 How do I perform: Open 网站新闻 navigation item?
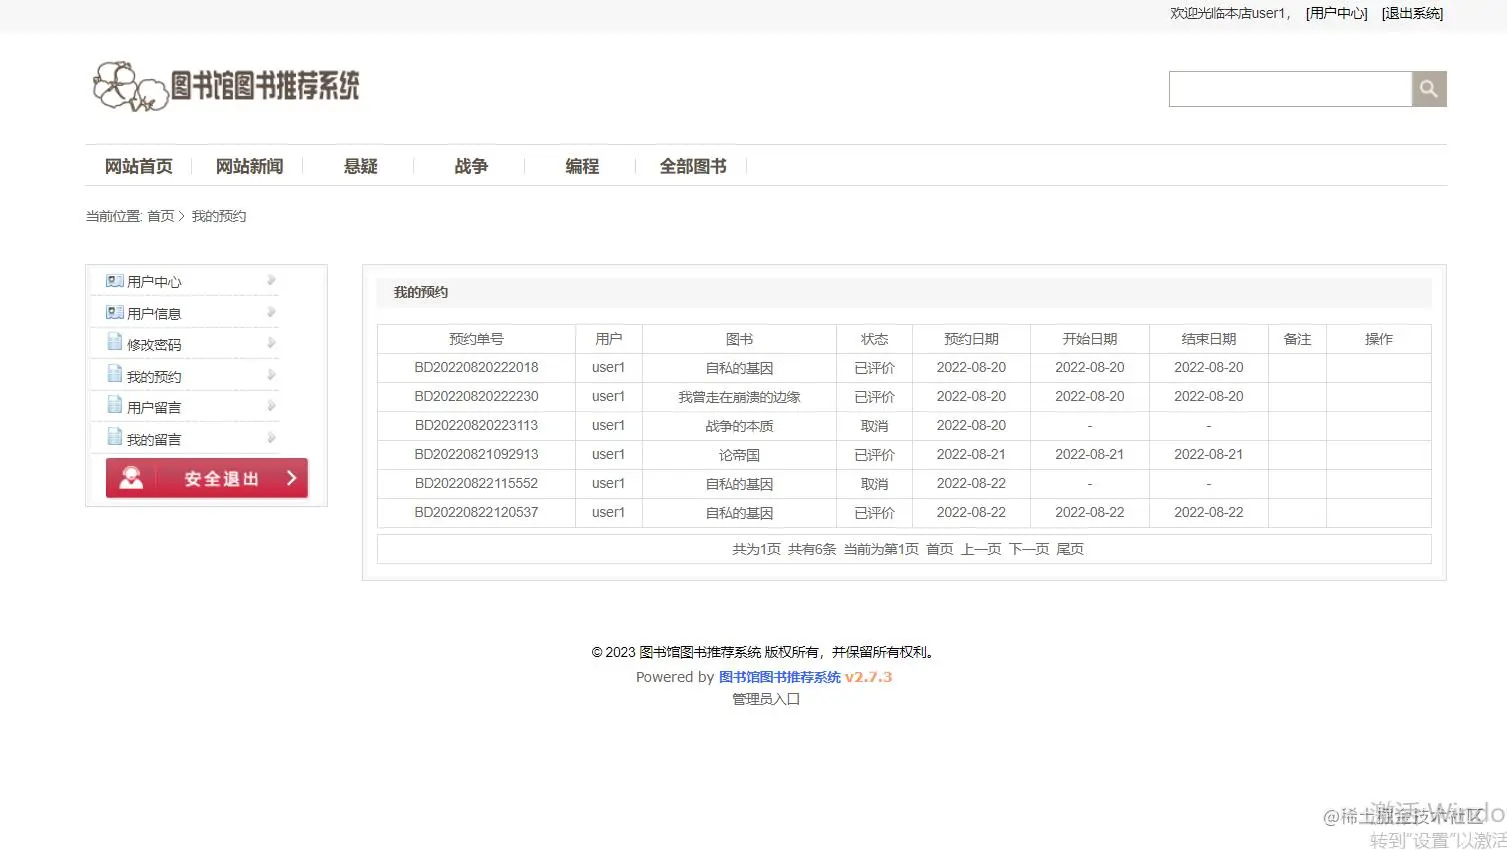pyautogui.click(x=250, y=166)
